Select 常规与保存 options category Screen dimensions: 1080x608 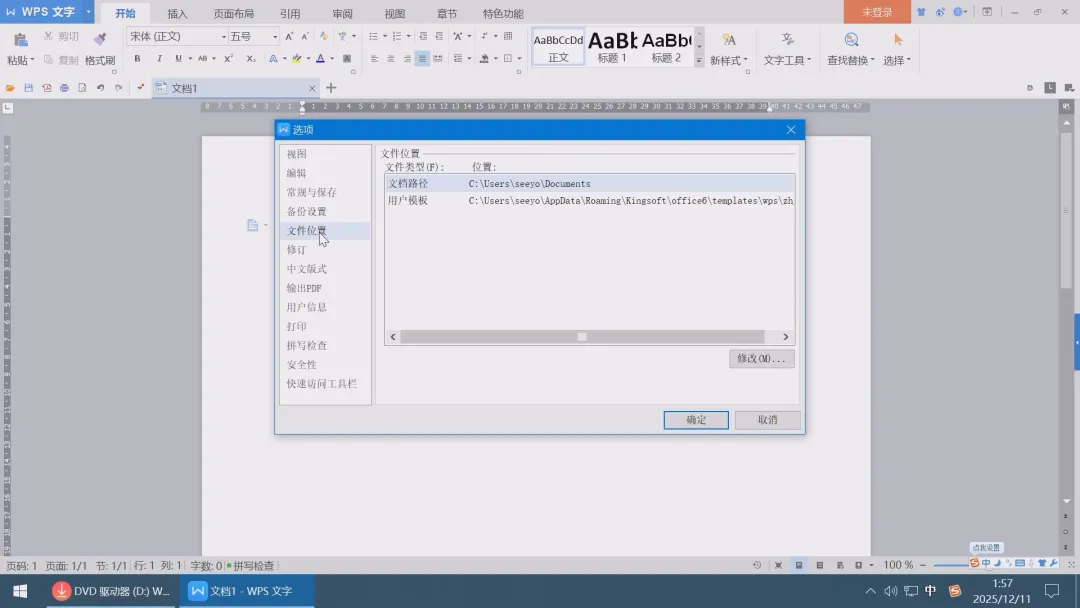coord(325,192)
